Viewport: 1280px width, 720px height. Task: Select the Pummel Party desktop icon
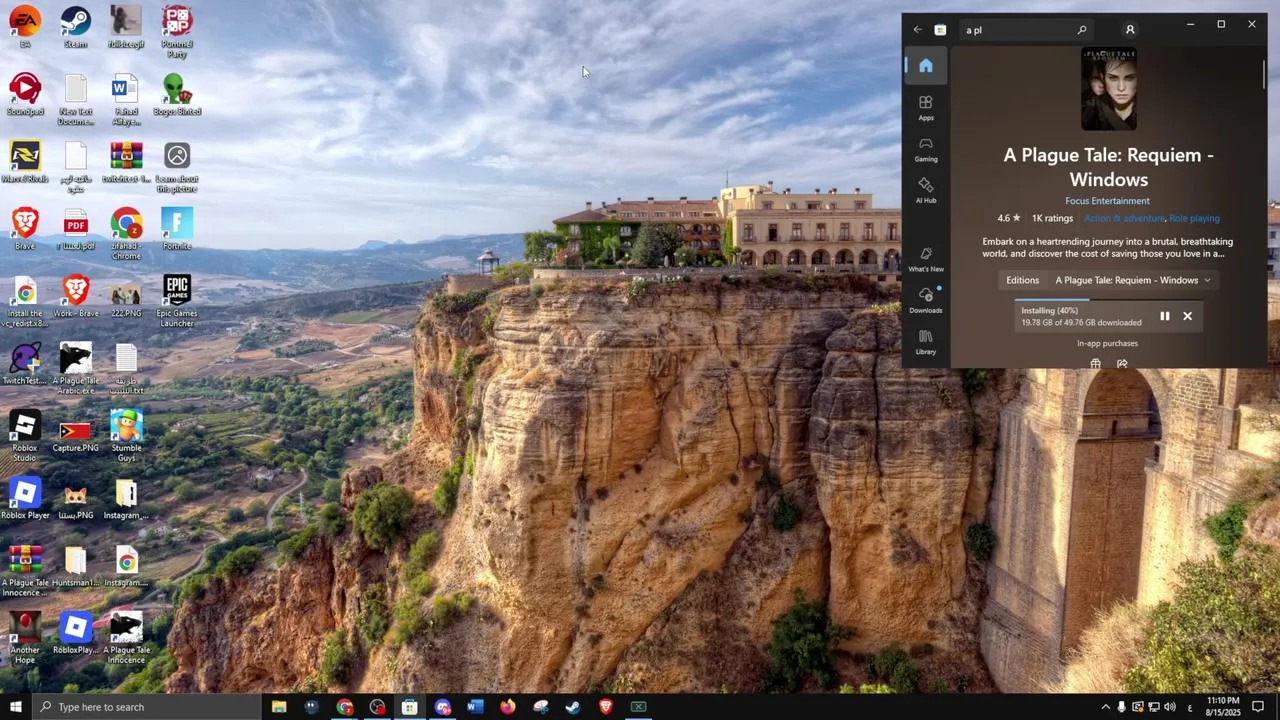click(x=177, y=32)
